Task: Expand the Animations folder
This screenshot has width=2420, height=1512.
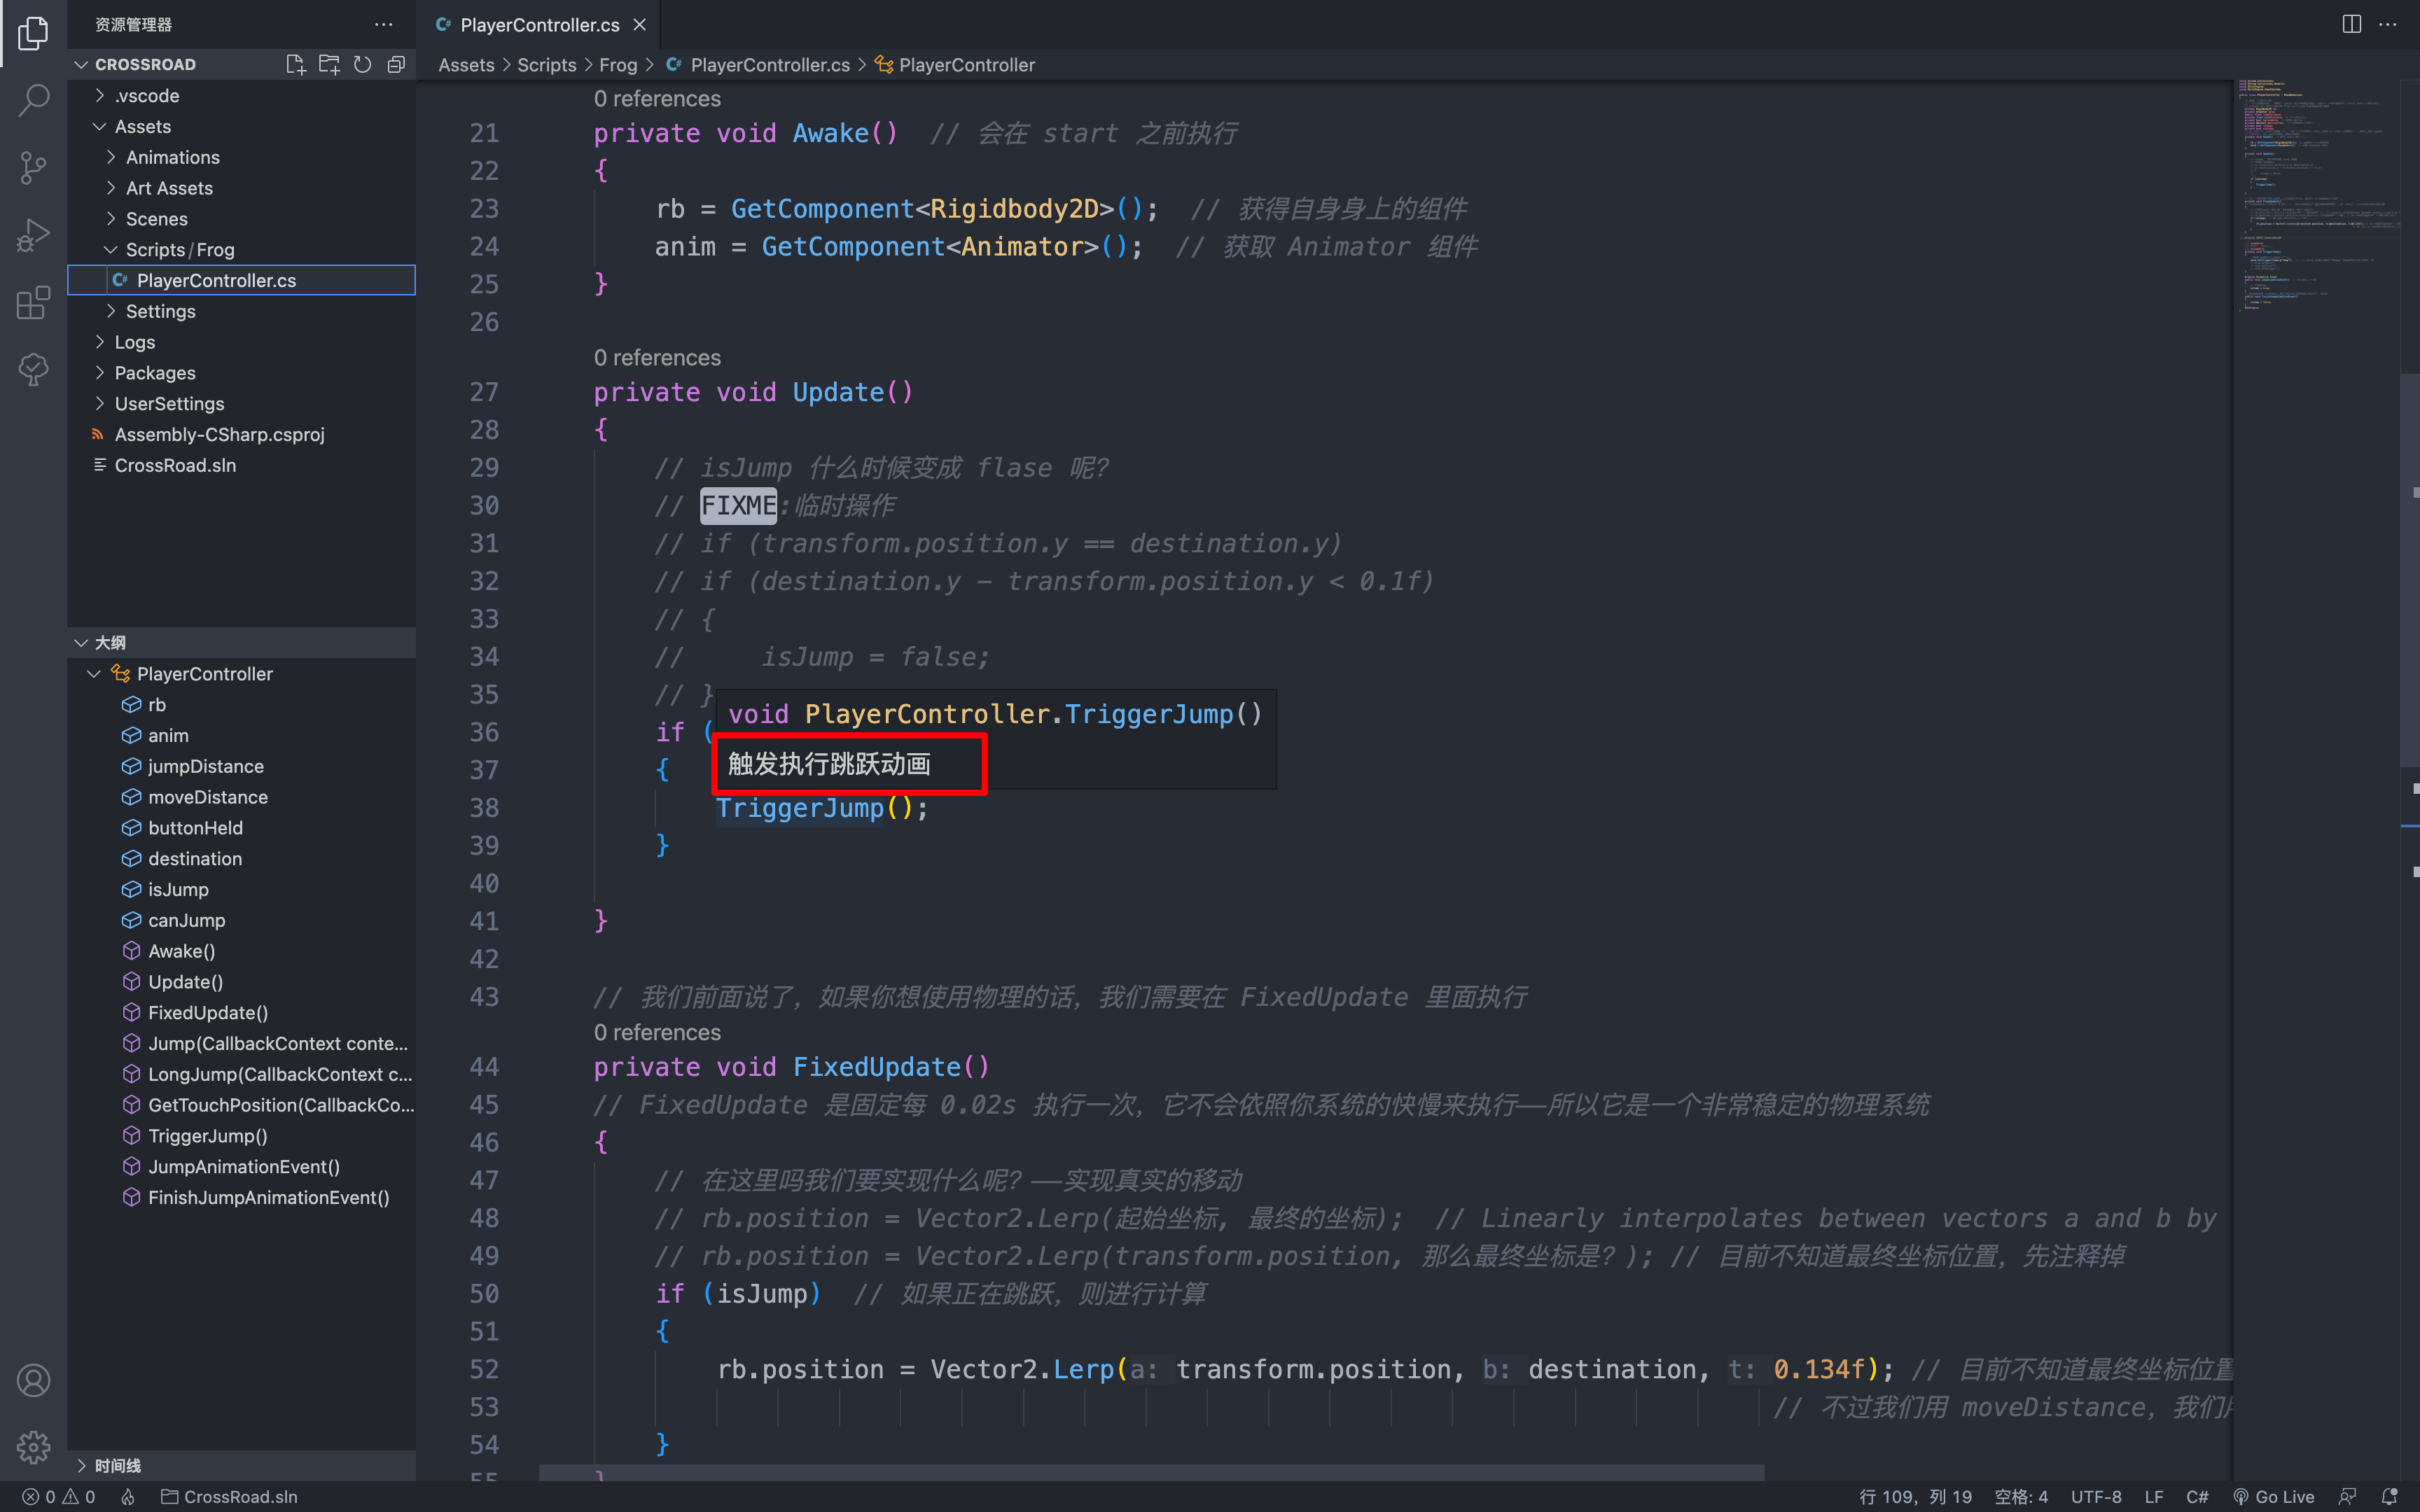Action: click(x=241, y=157)
